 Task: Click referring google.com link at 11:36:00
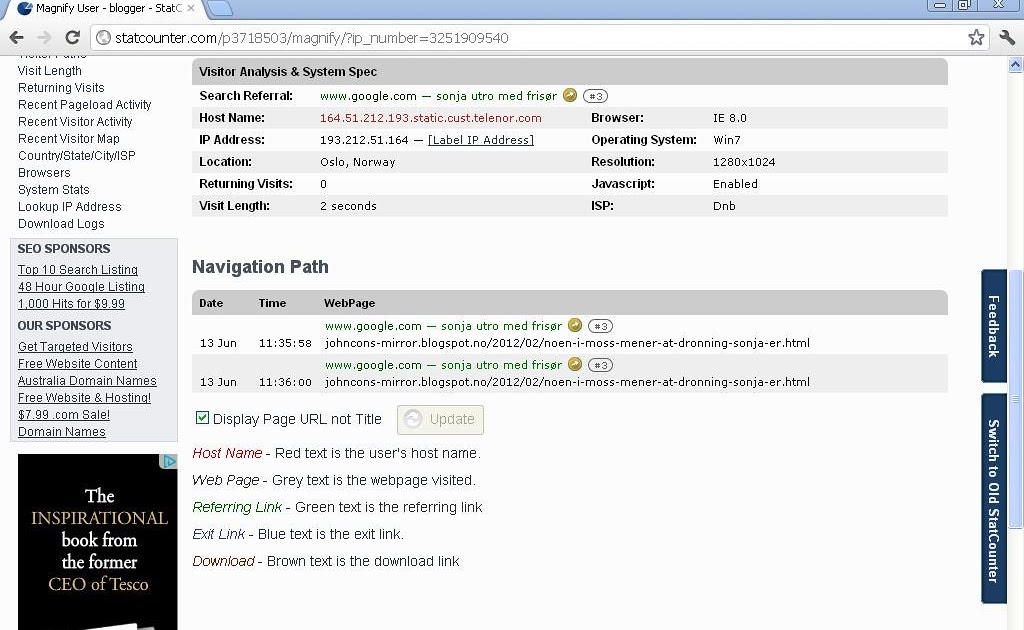[443, 365]
